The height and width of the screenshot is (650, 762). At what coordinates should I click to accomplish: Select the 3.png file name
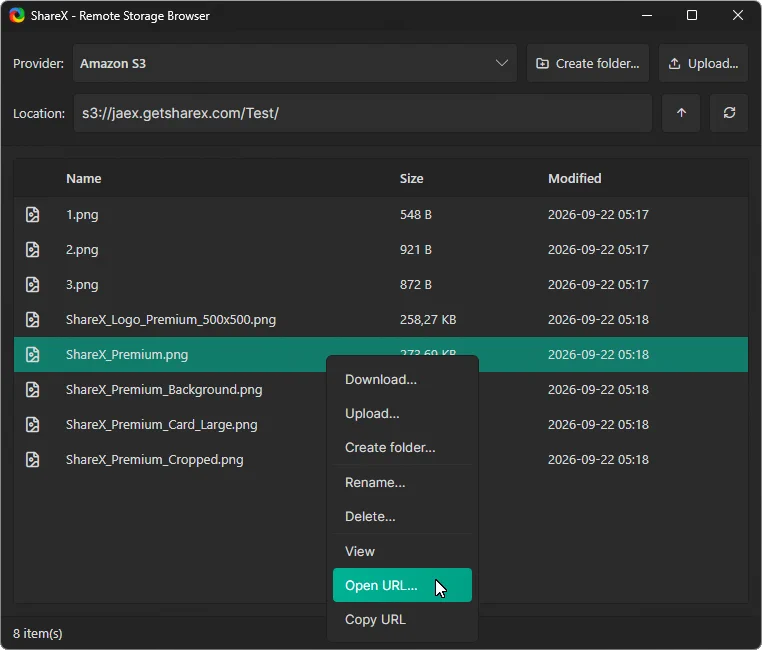pos(82,285)
